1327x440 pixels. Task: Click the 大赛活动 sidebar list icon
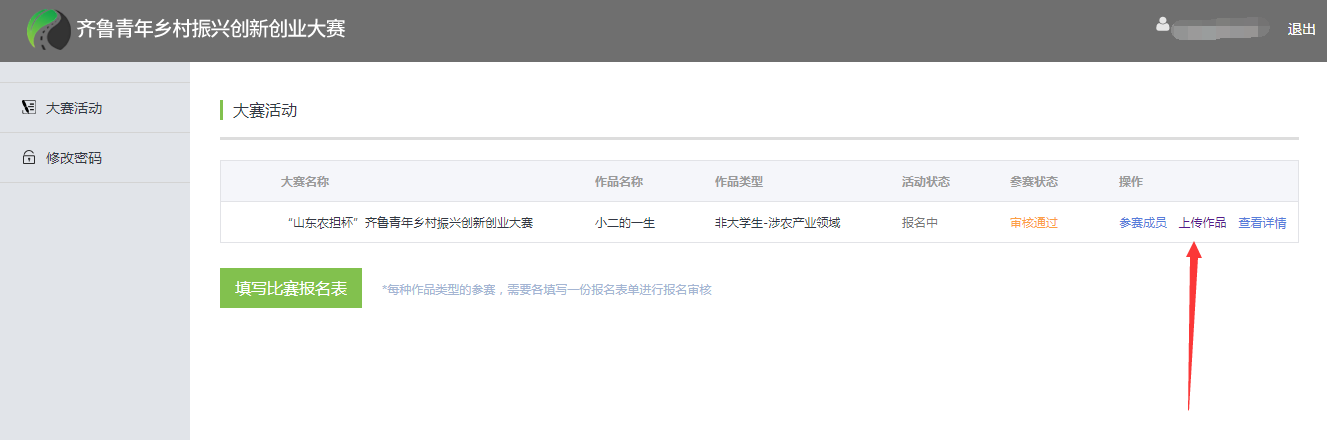coord(28,108)
